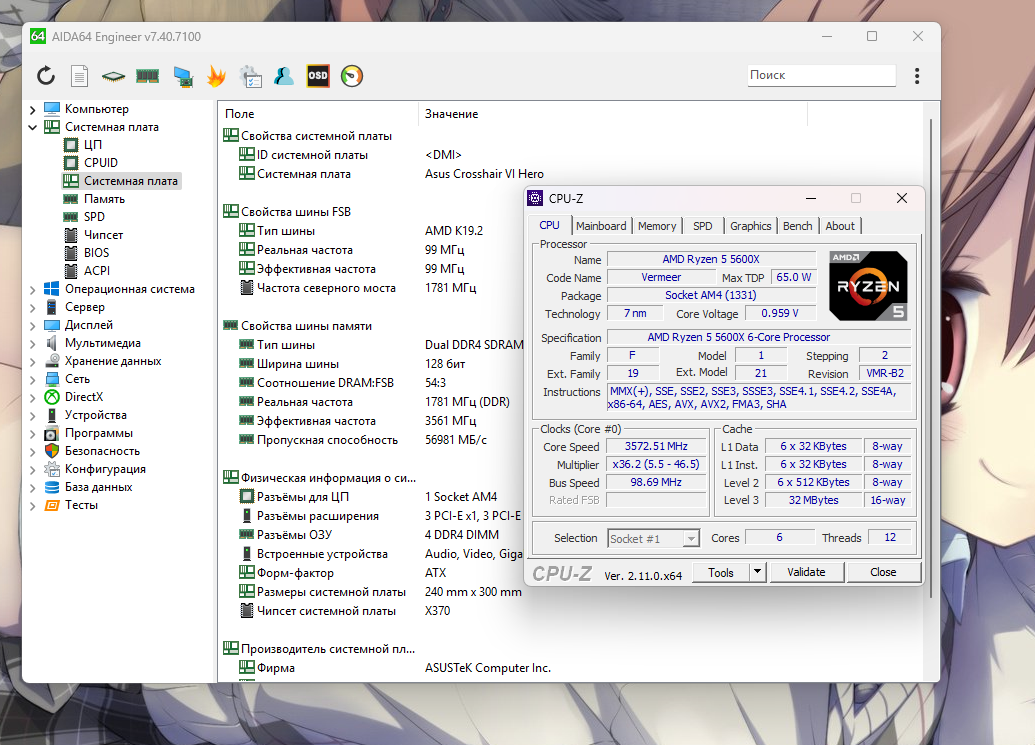Image resolution: width=1035 pixels, height=745 pixels.
Task: Switch to the Memory tab in CPU-Z
Action: click(657, 226)
